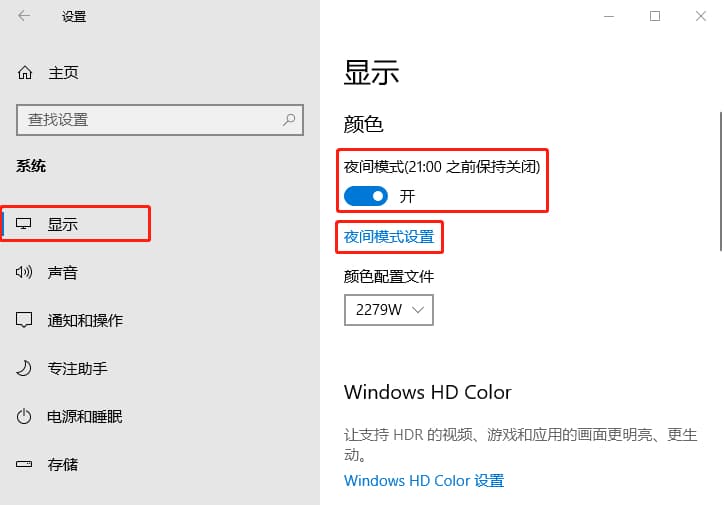Click the back arrow icon
724x505 pixels.
24,16
